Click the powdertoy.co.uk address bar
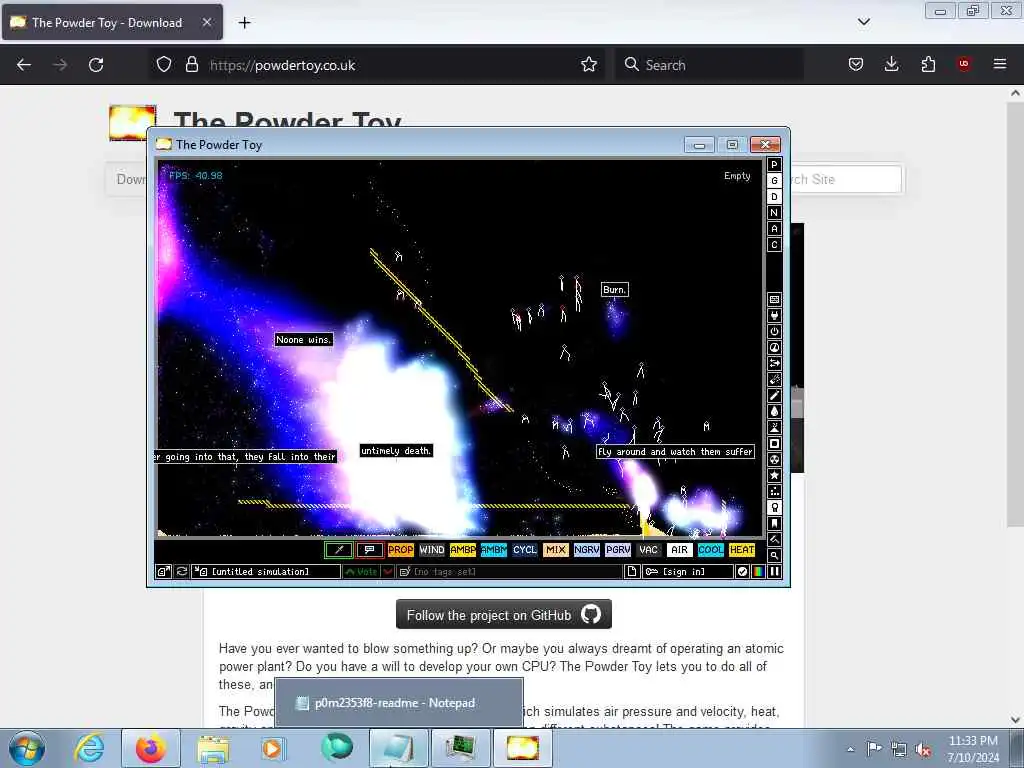 click(x=377, y=65)
